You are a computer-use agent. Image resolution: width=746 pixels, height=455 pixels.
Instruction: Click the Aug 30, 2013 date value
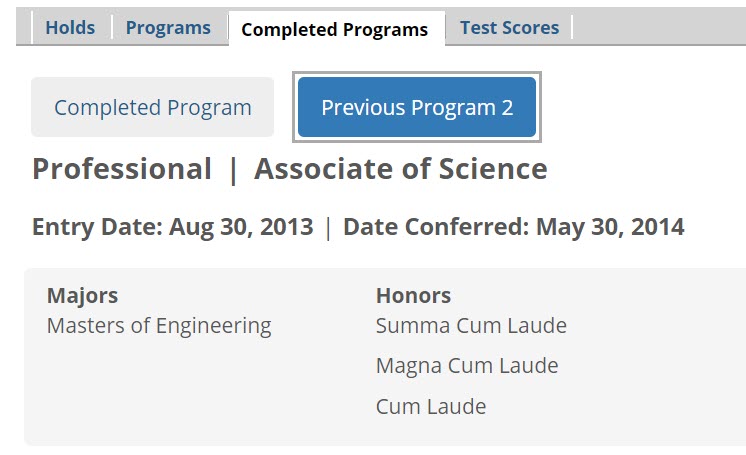(x=241, y=227)
